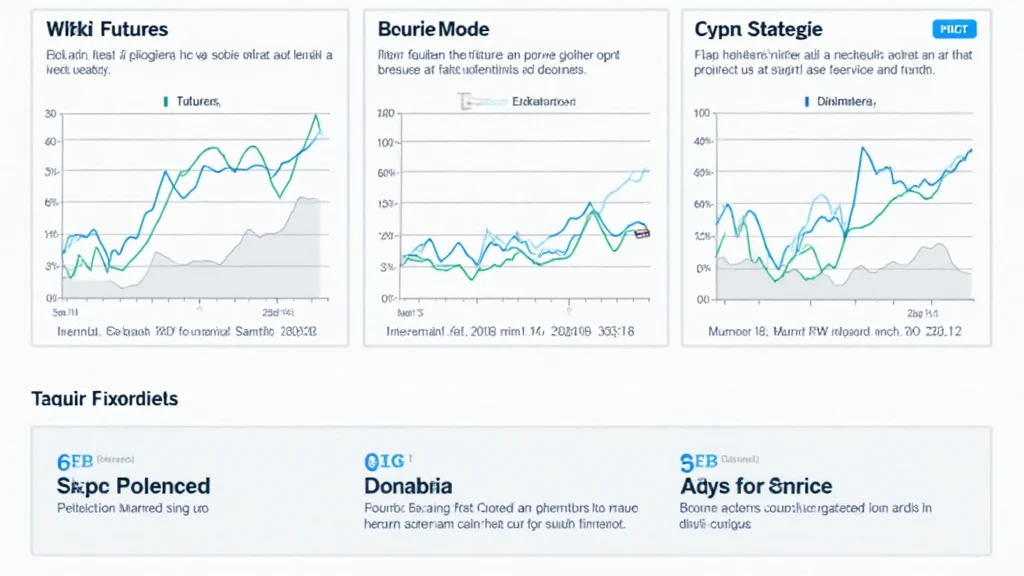
Task: Click the small grey tag beside 6EB
Action: 118,461
